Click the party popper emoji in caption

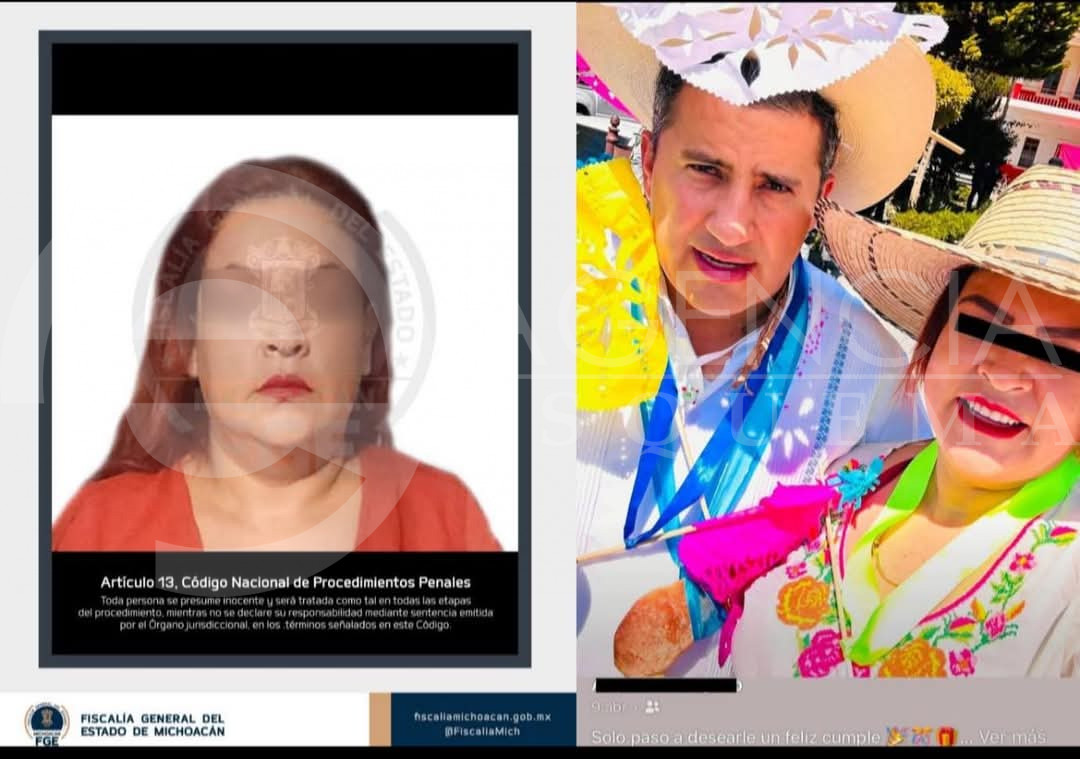tap(897, 737)
